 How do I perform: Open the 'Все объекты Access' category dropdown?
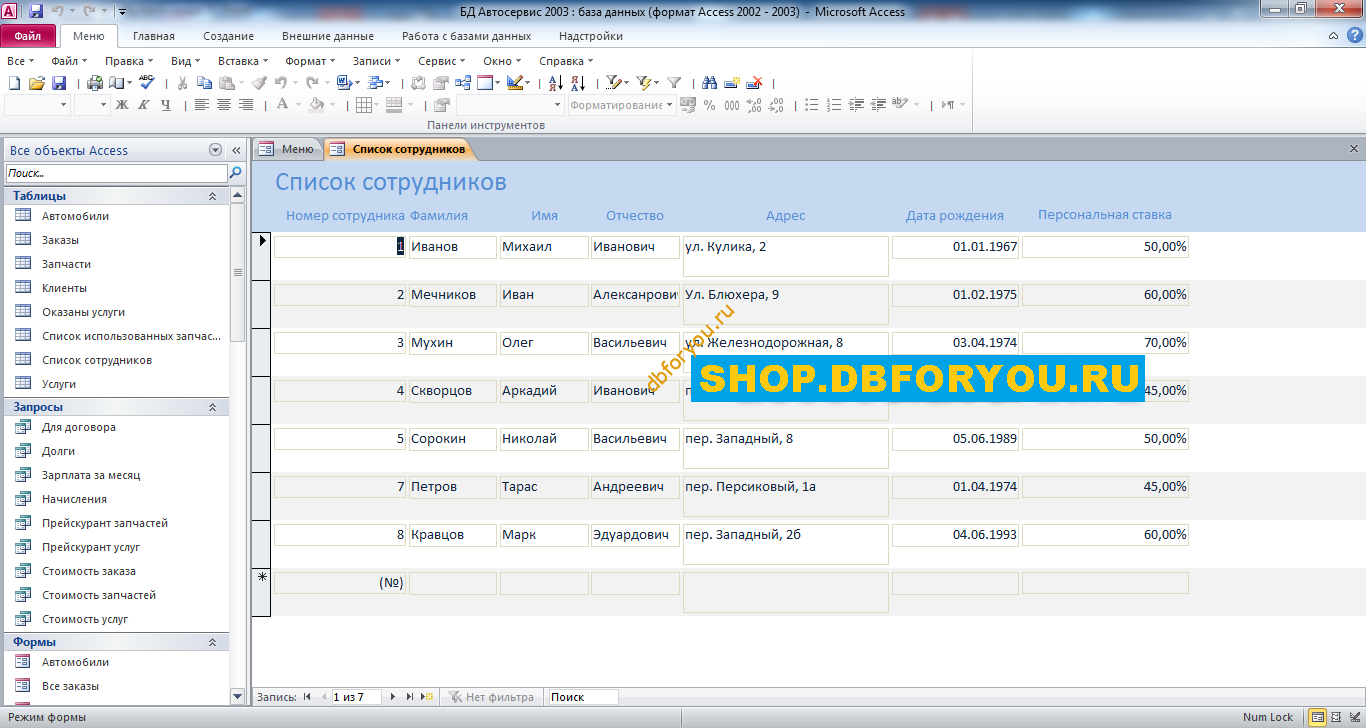[x=215, y=150]
